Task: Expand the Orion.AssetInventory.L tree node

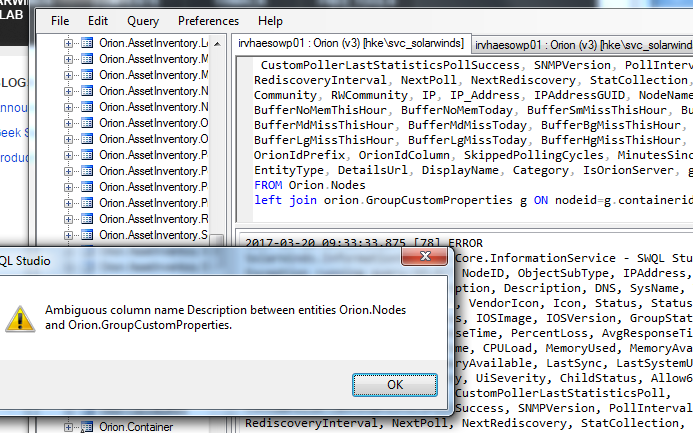Action: click(x=68, y=43)
